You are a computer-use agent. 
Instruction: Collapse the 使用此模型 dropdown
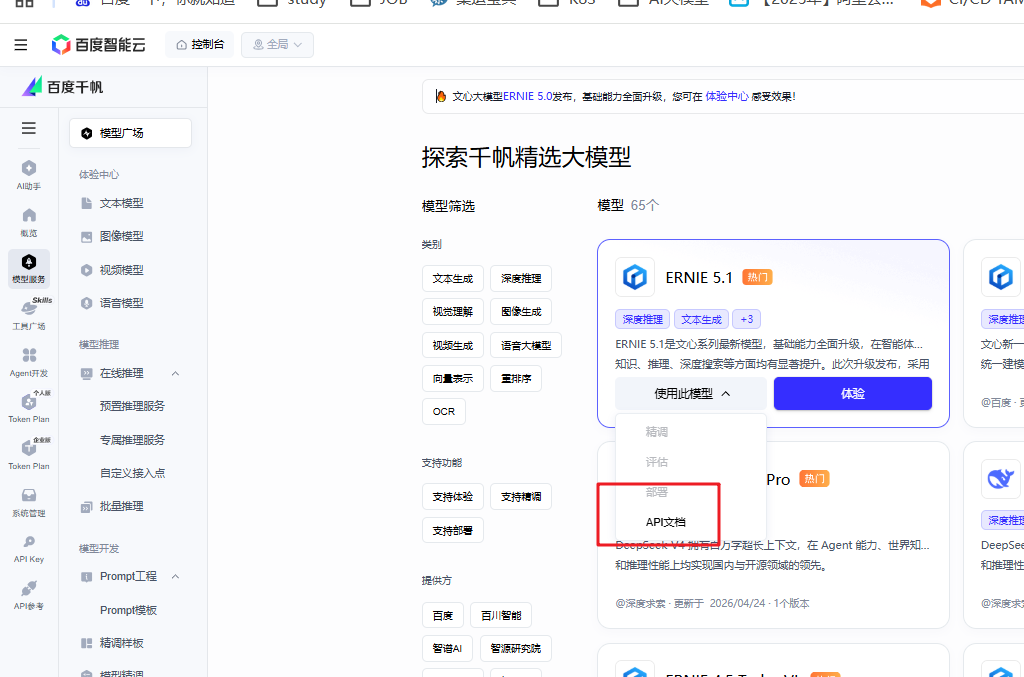[x=691, y=394]
